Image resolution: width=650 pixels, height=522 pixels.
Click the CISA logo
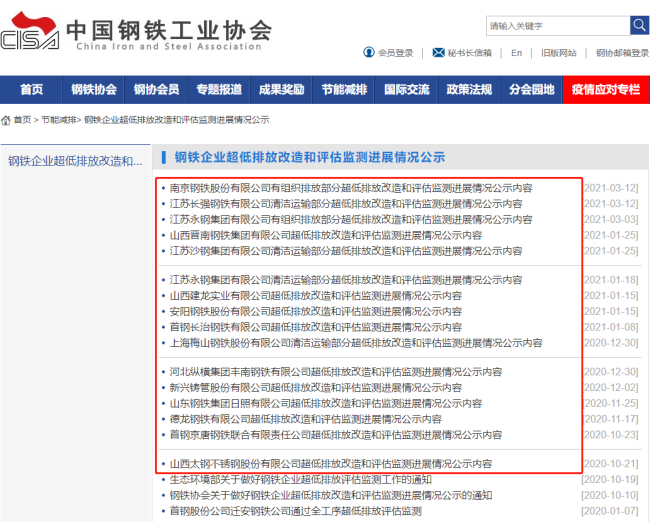tap(30, 31)
